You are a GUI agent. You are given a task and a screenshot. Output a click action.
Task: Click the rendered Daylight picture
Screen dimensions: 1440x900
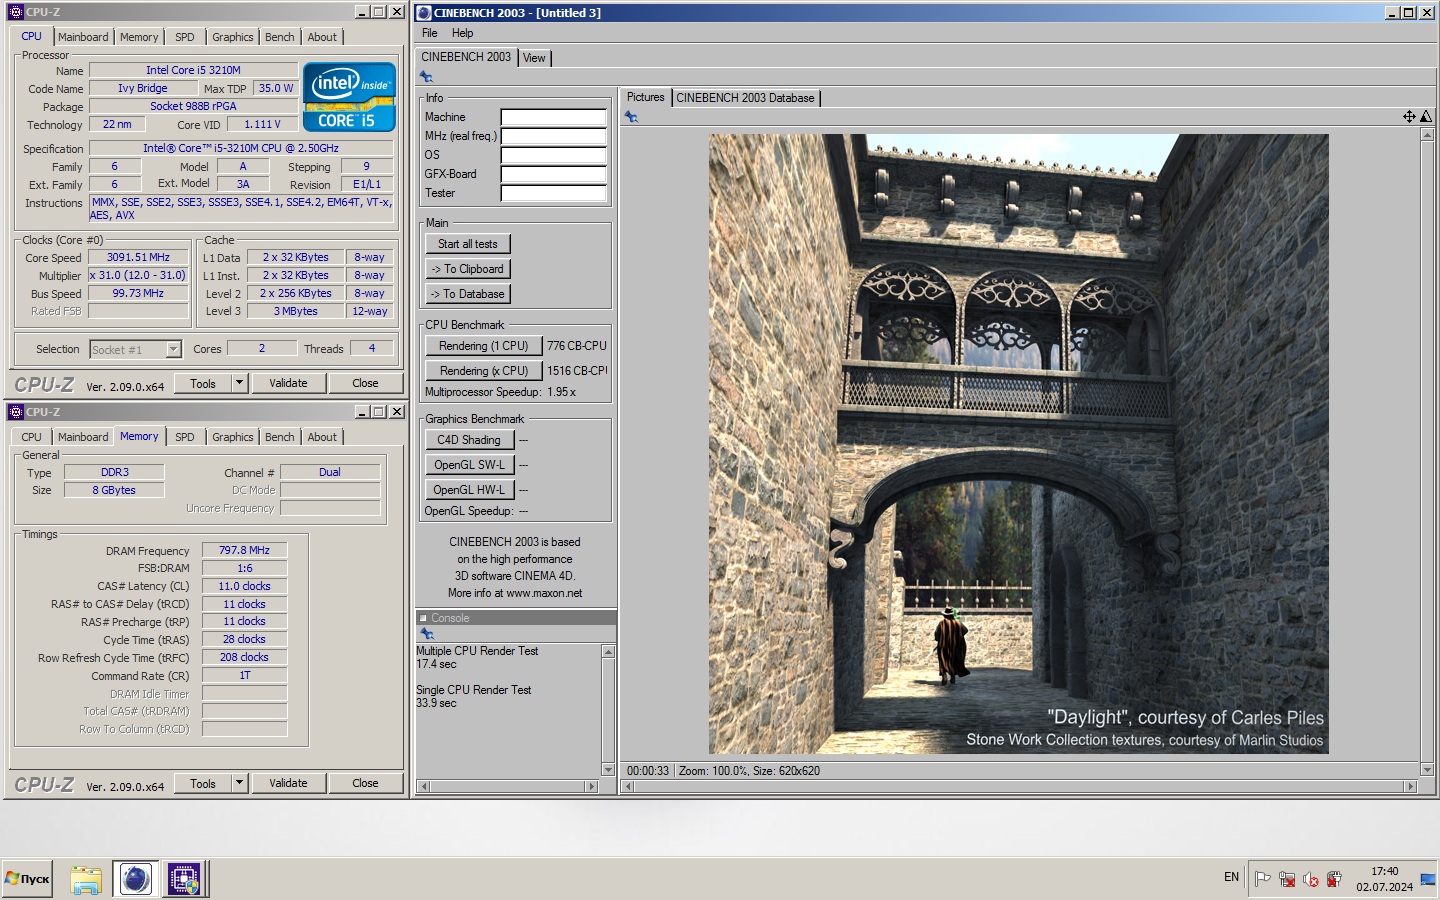[1018, 444]
